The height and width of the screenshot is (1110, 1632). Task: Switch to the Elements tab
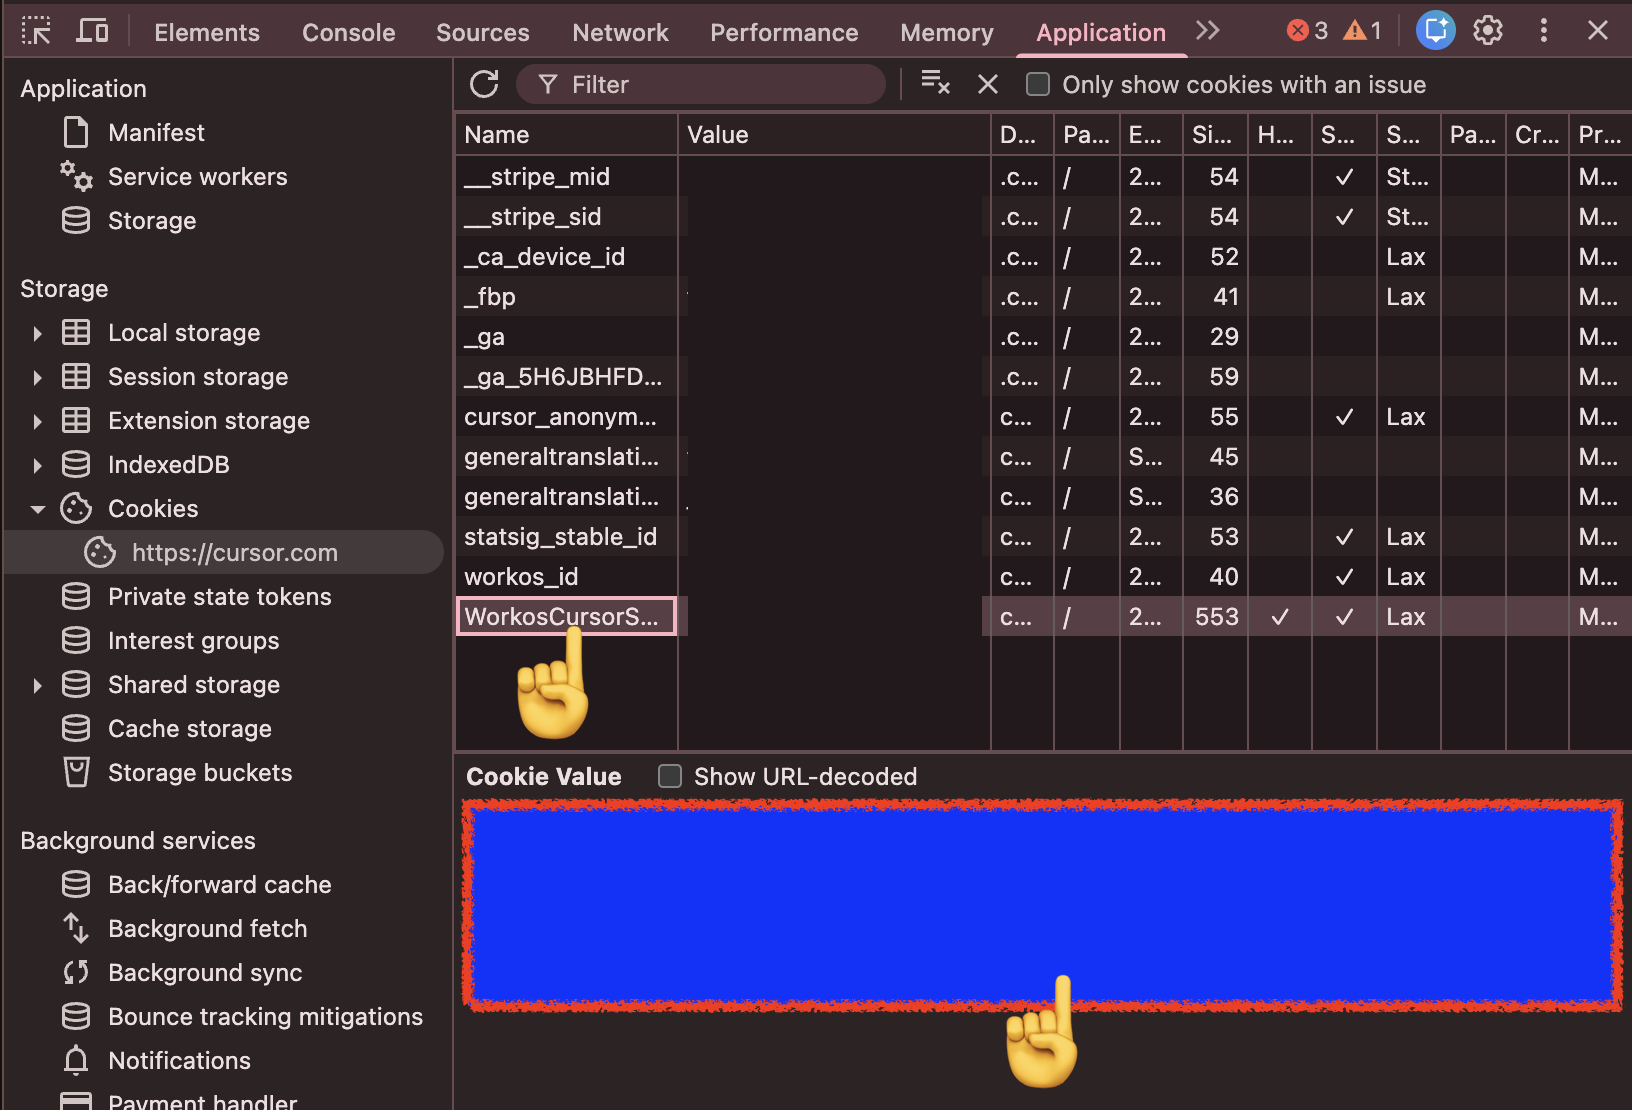pos(207,32)
